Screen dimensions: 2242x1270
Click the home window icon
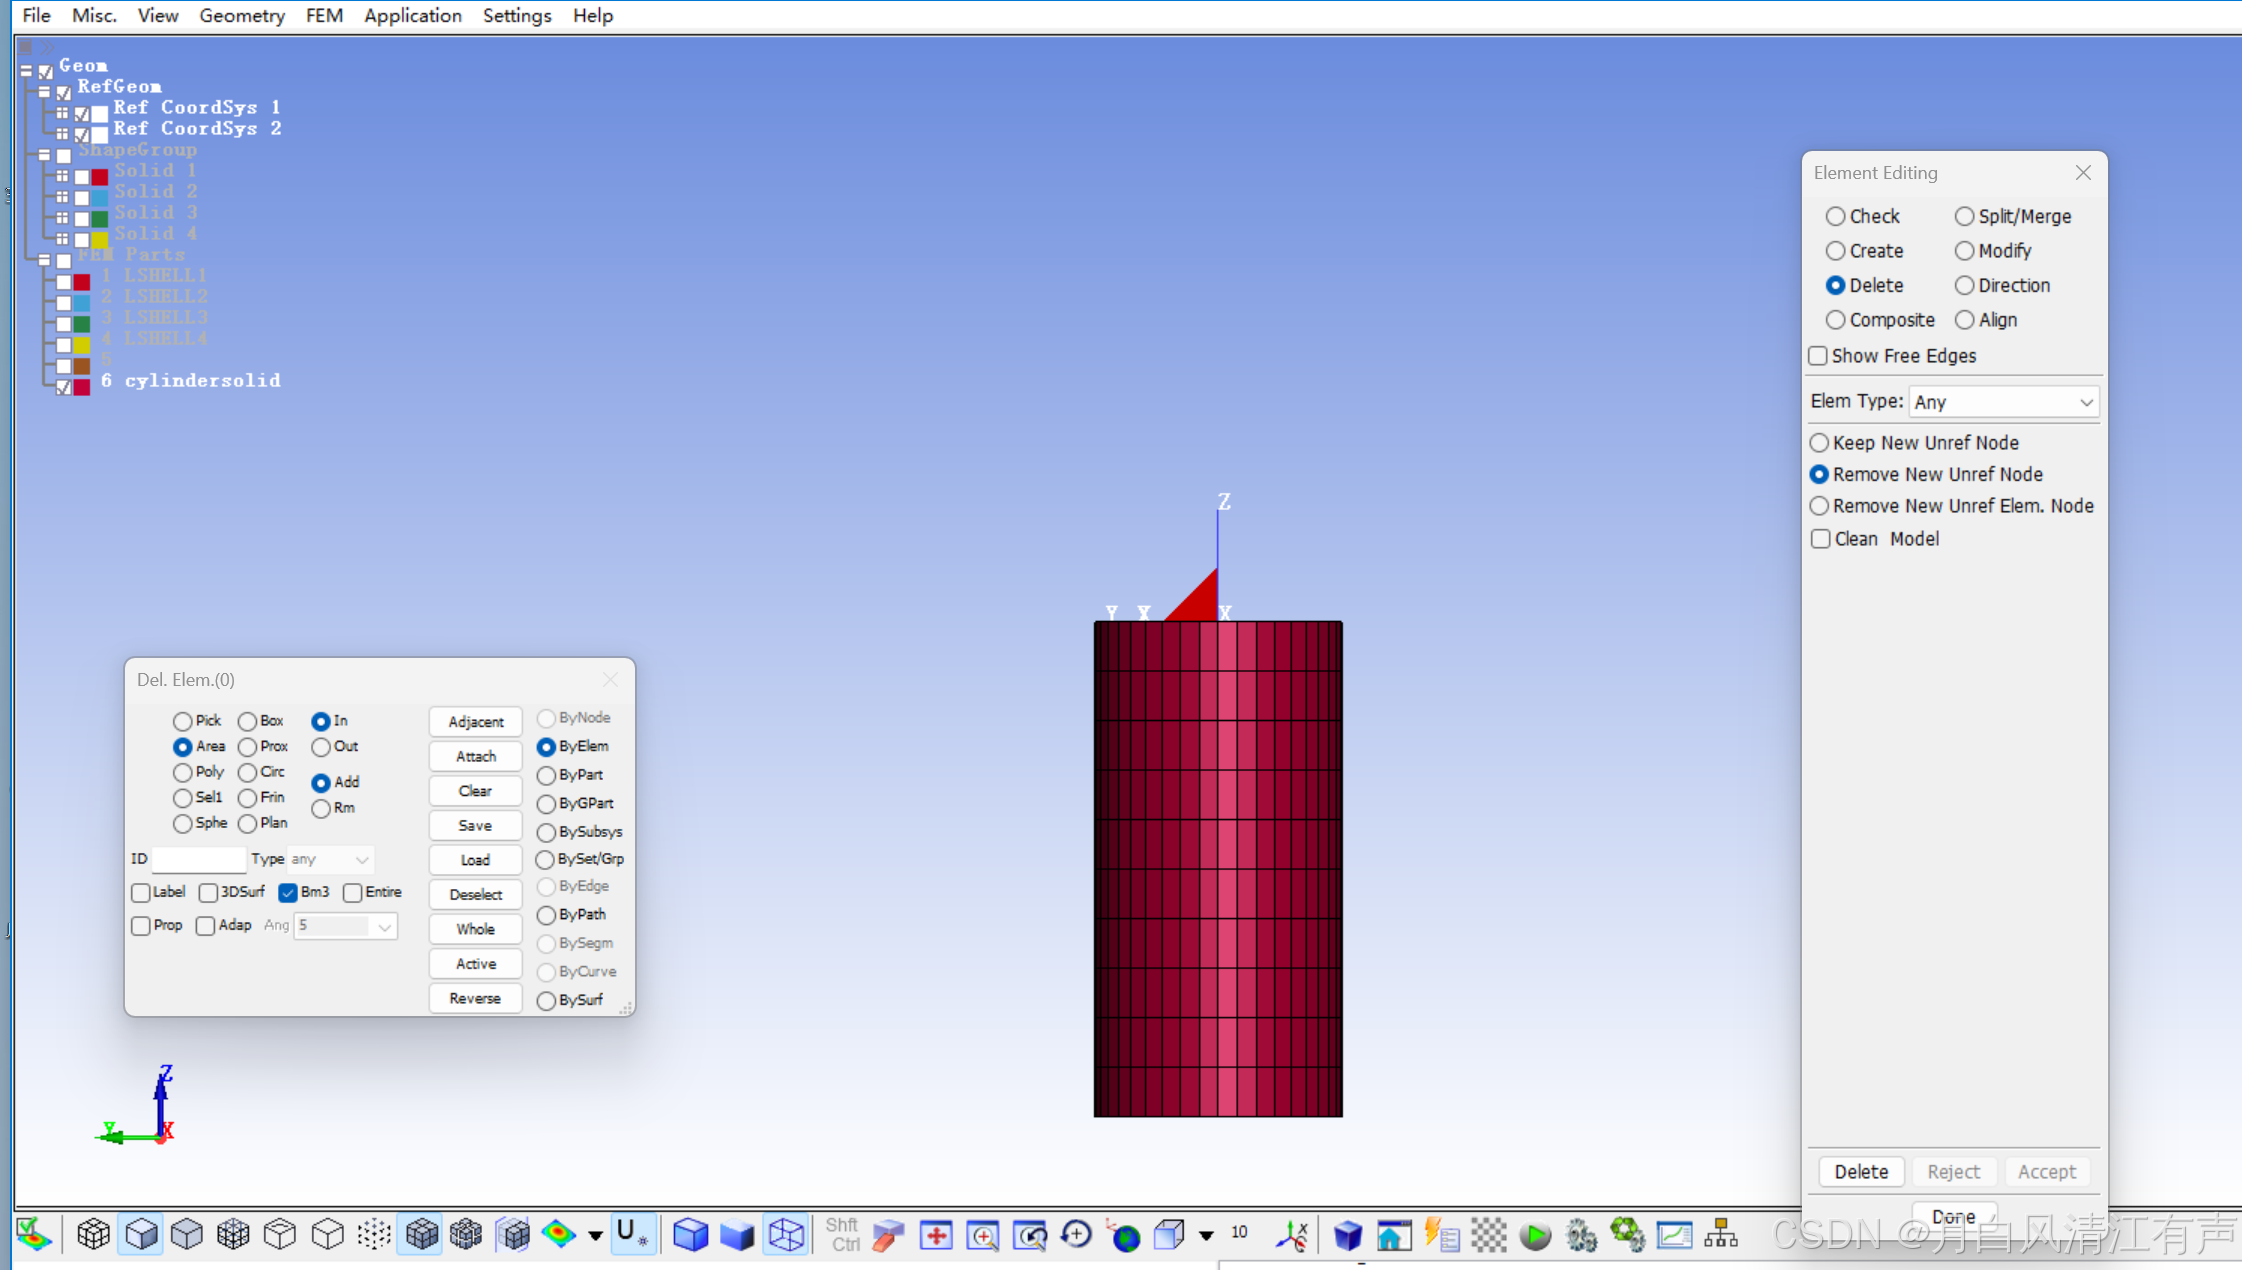tap(1393, 1236)
